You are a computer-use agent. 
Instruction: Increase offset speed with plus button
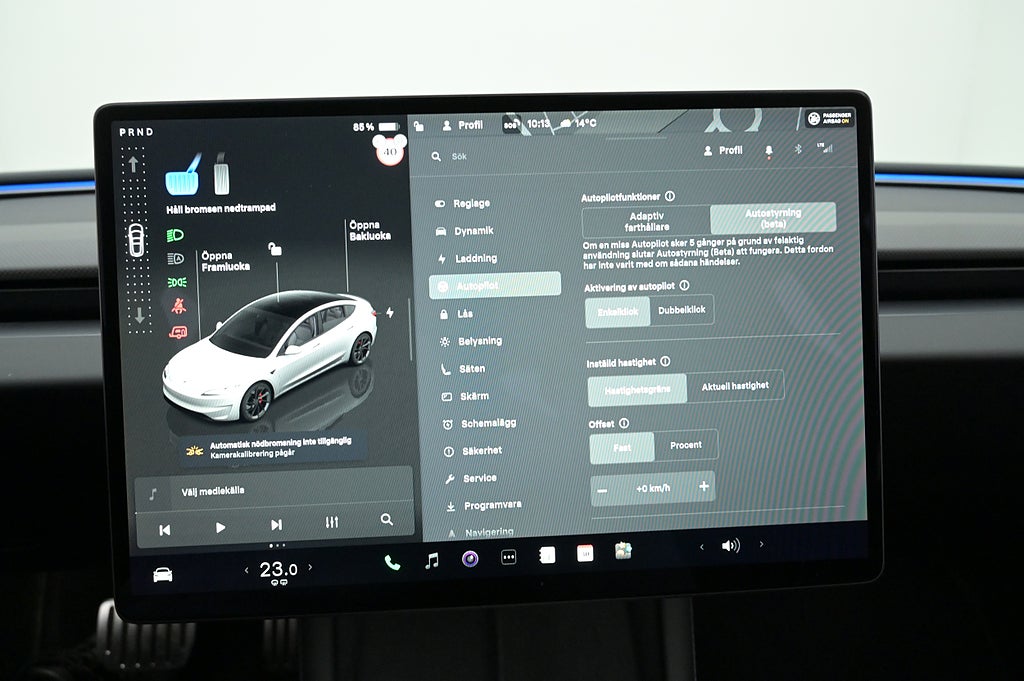pos(704,487)
